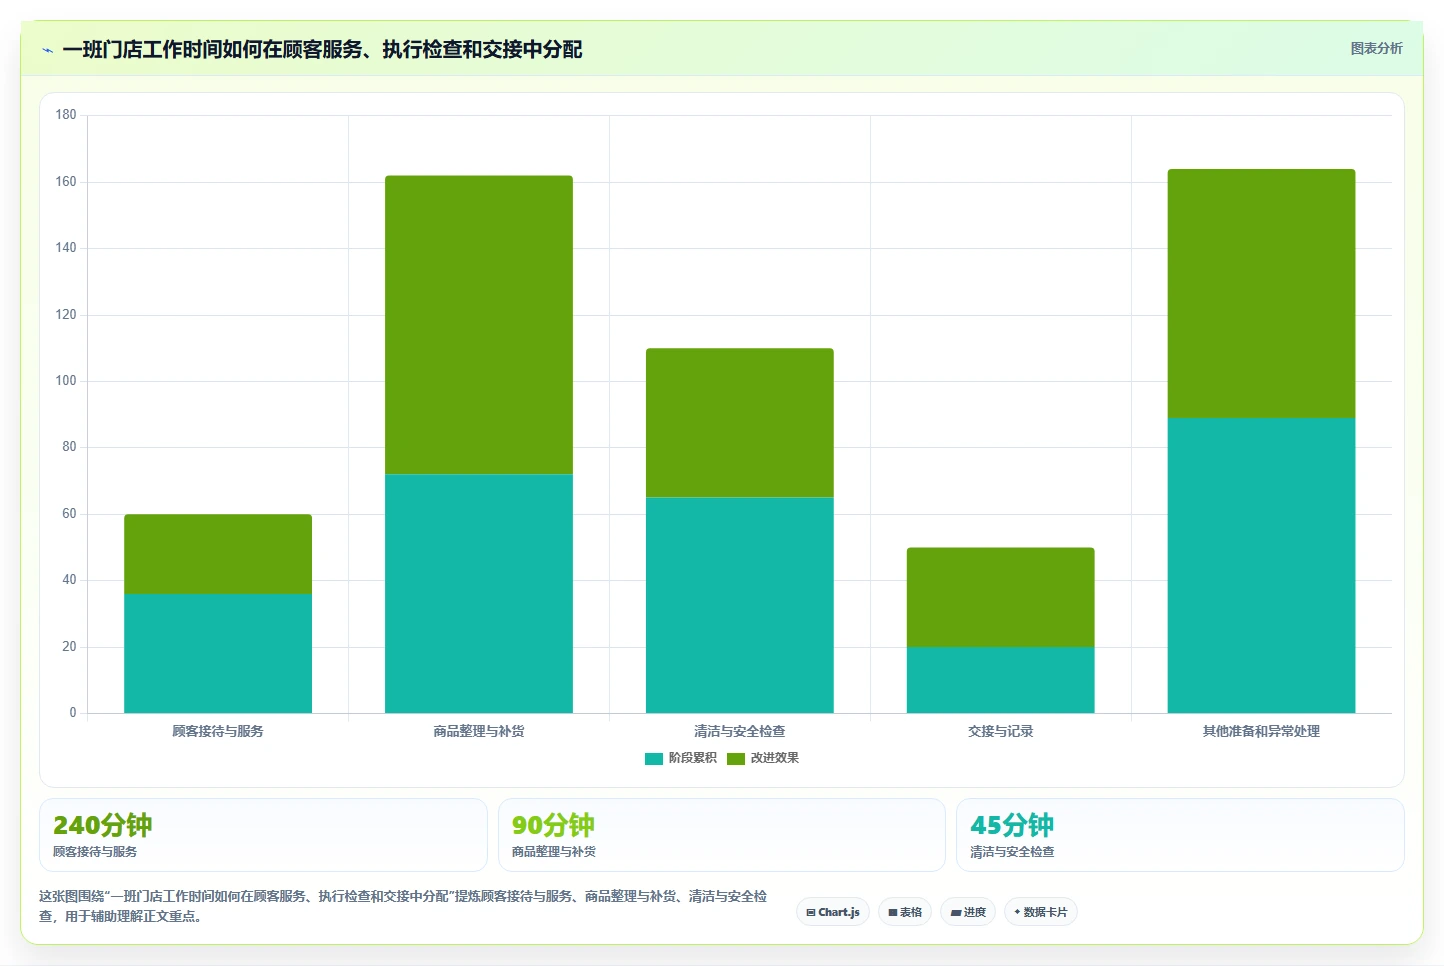
Task: Click the green segment of 交接与记录 bar
Action: click(1001, 597)
